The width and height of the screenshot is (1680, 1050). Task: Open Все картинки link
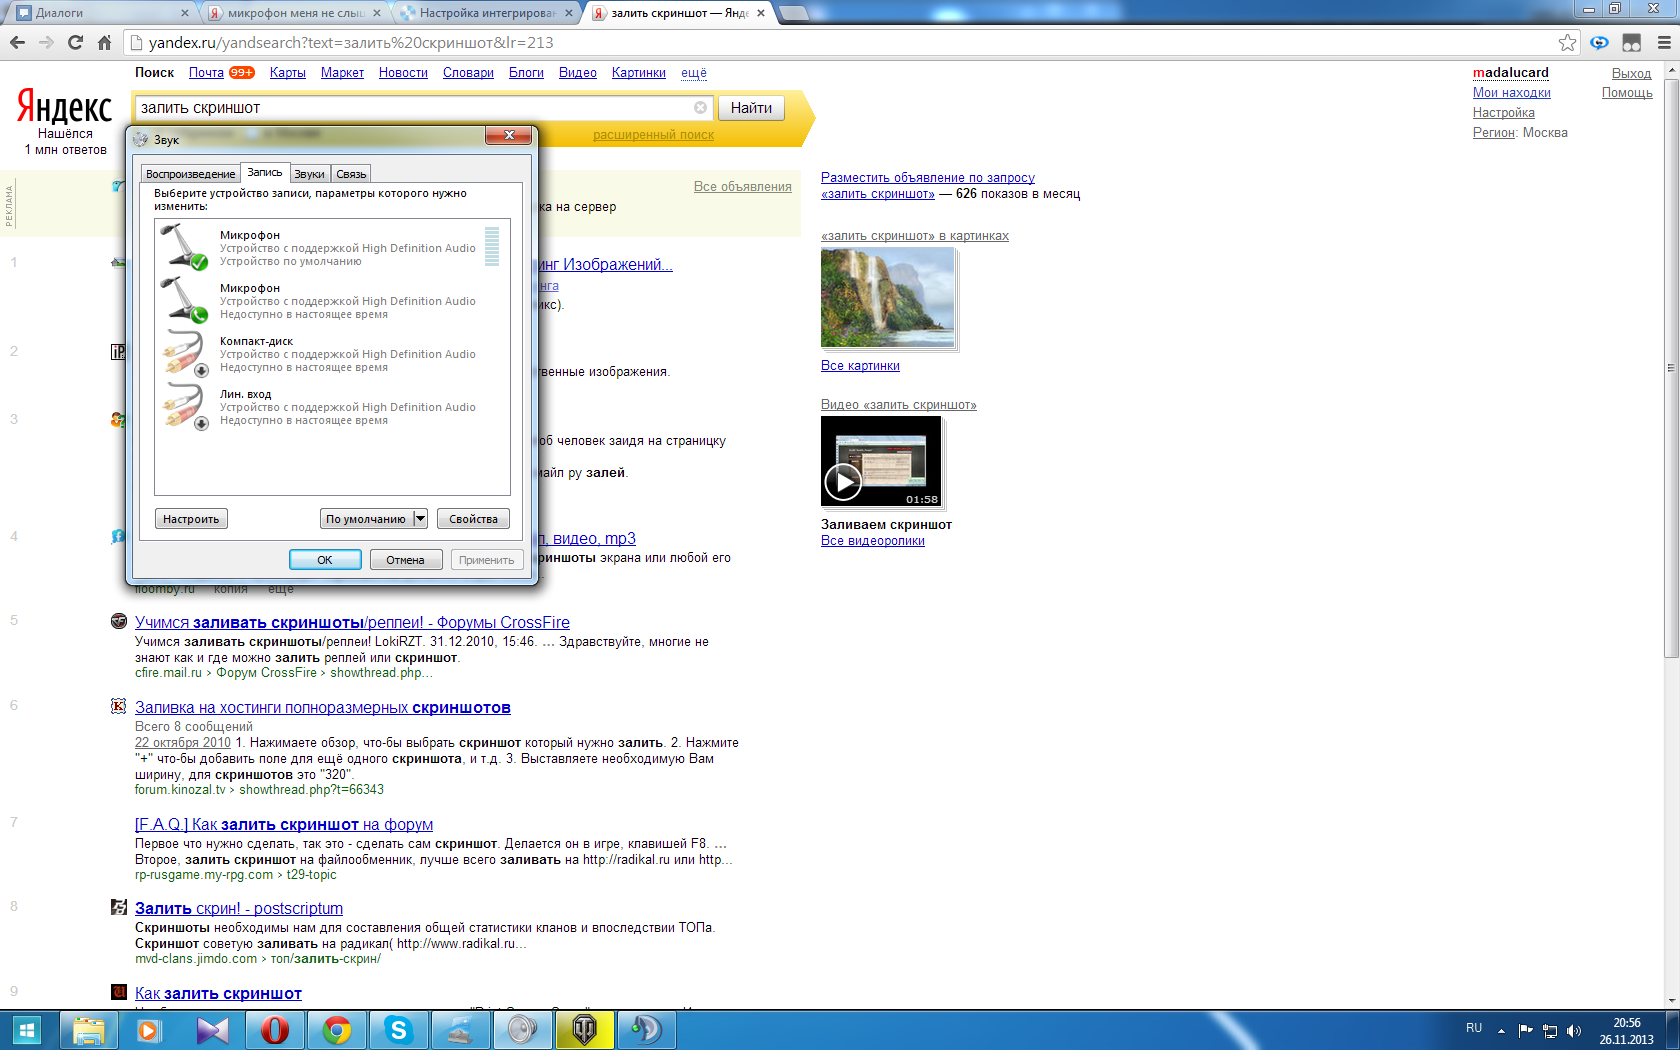tap(860, 366)
